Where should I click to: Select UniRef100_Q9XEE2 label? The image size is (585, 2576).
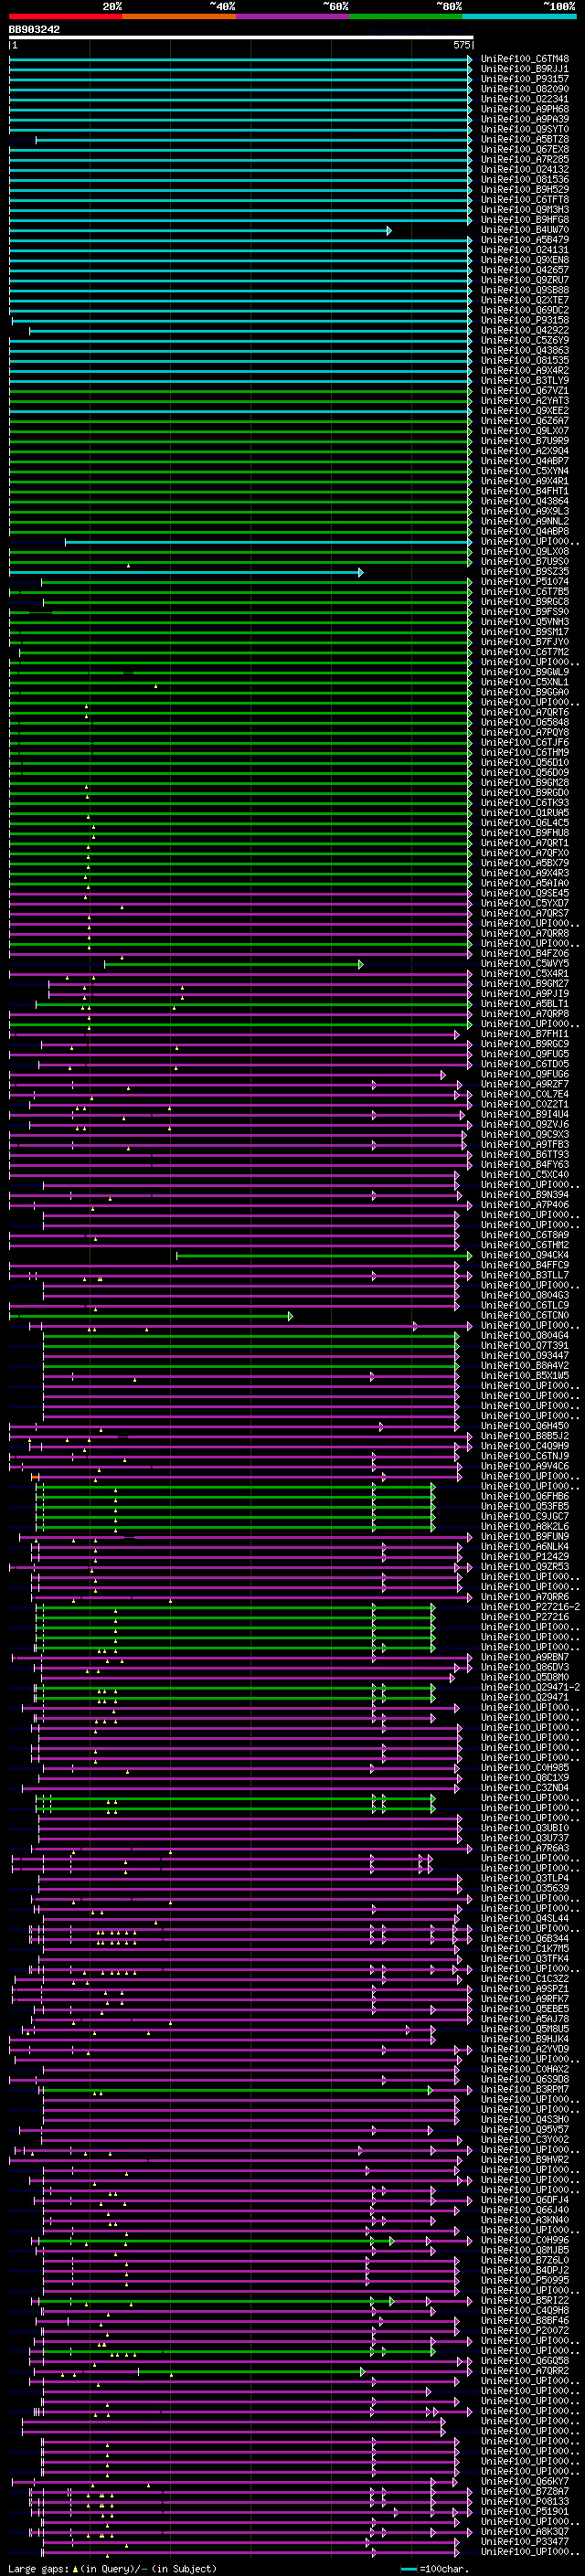525,410
